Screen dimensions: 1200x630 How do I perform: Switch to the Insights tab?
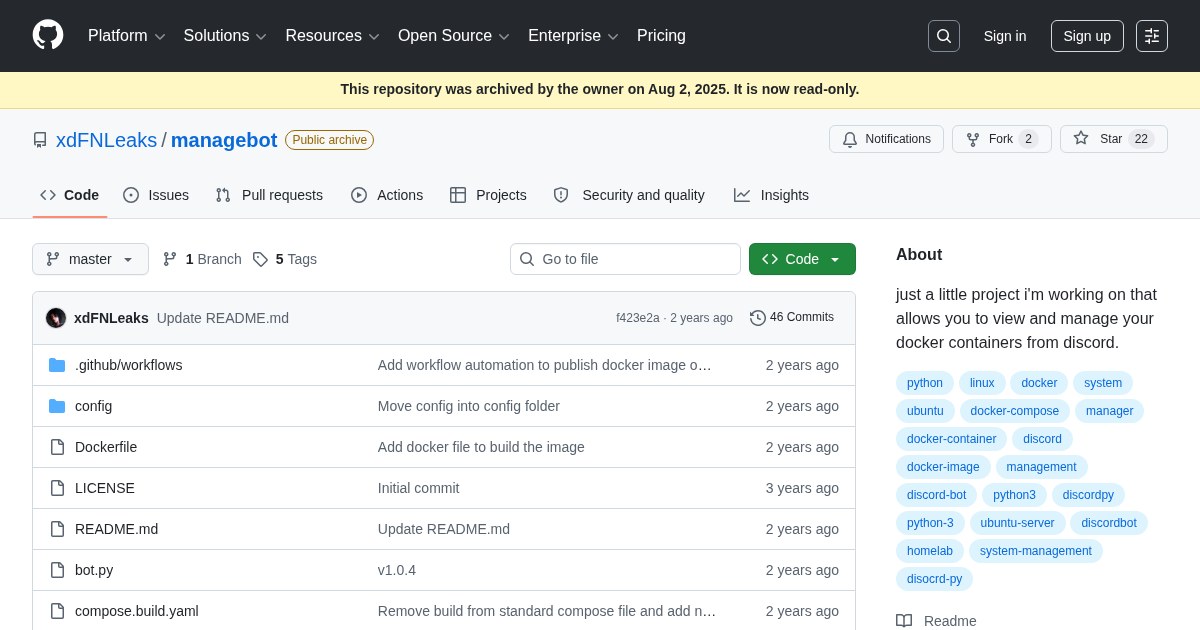click(x=771, y=195)
